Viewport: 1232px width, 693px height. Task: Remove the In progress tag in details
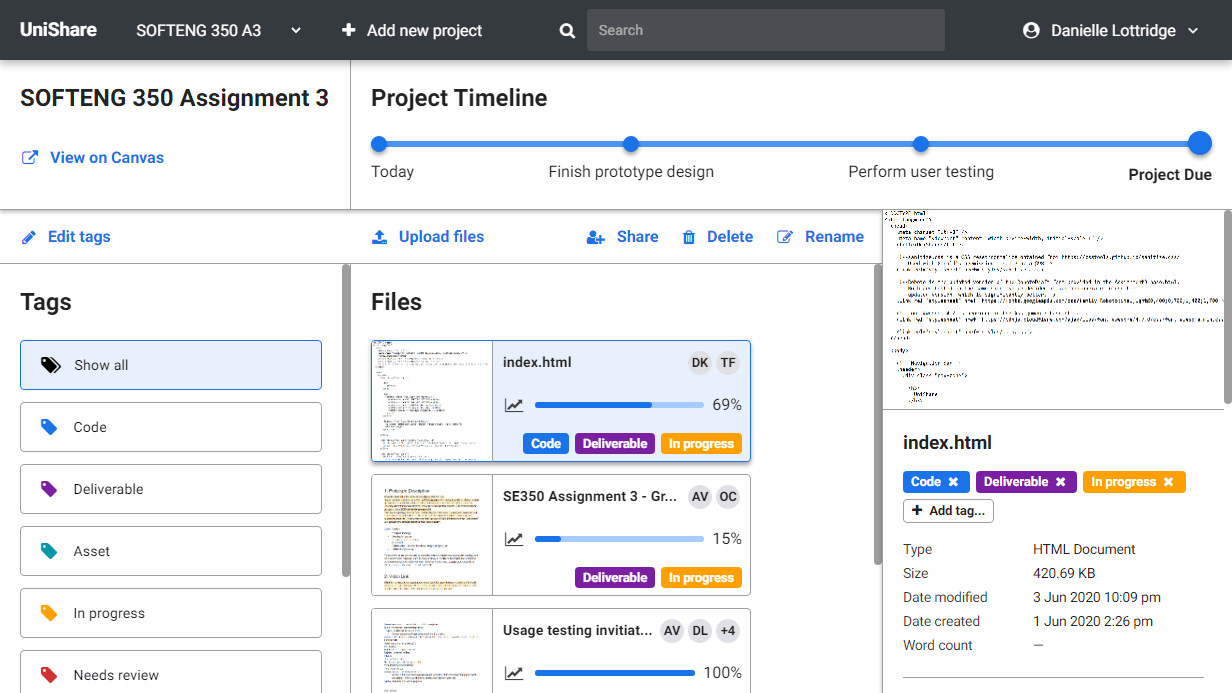coord(1168,482)
